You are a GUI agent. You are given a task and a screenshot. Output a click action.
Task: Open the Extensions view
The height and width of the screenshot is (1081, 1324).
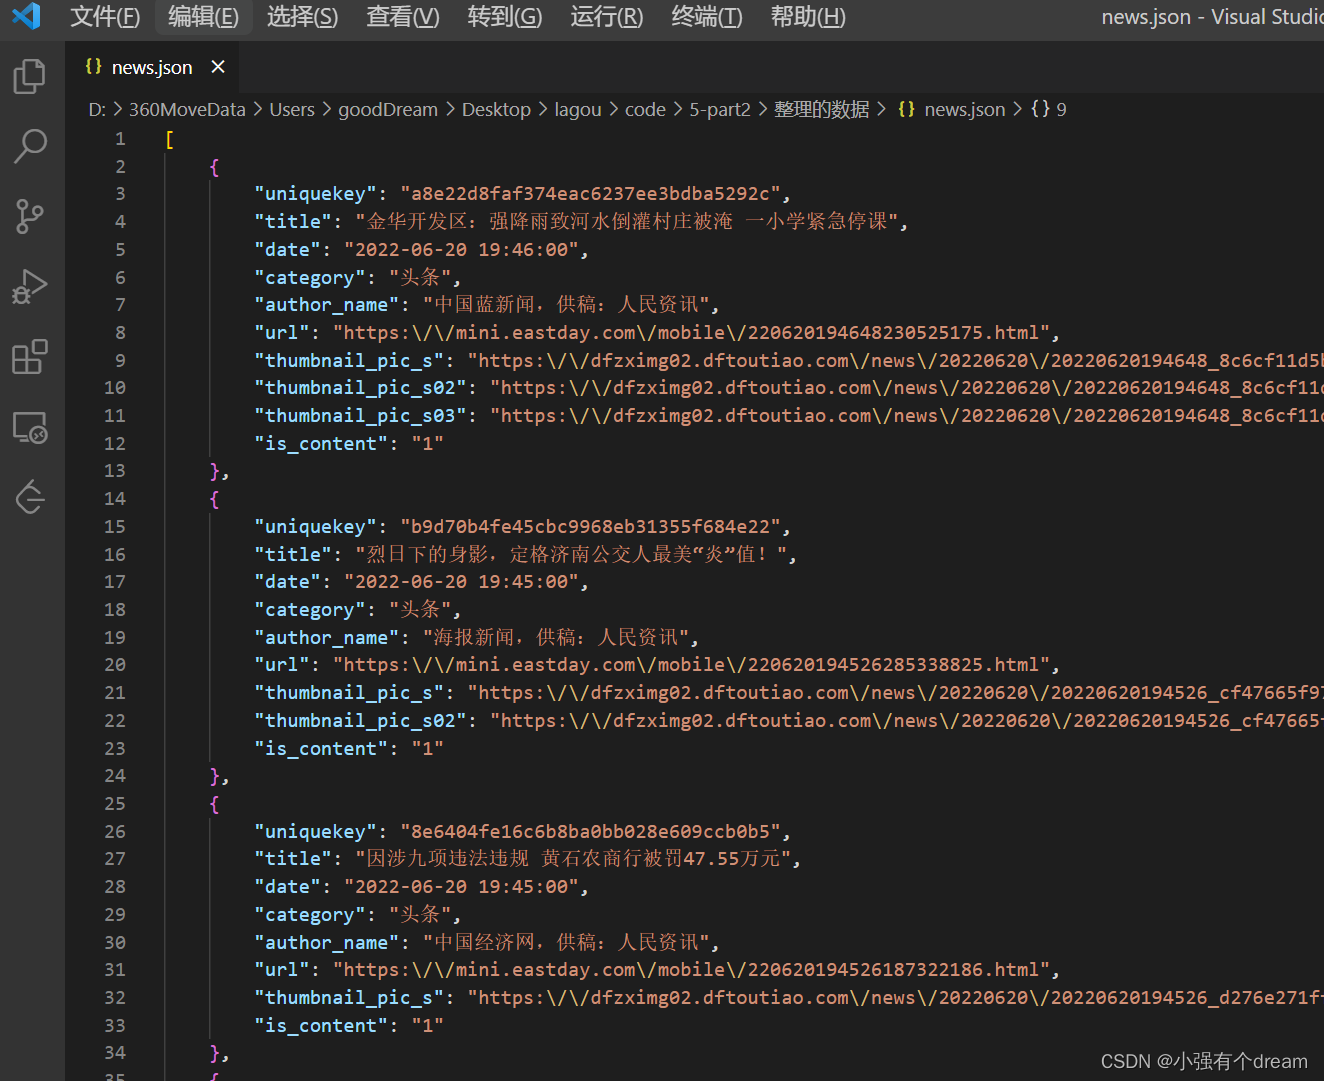(30, 357)
